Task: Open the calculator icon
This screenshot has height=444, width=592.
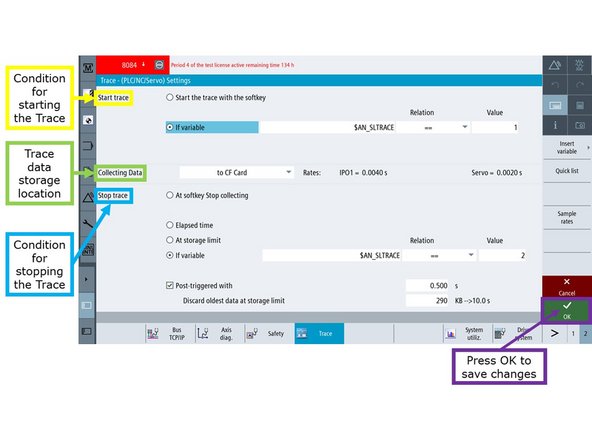Action: point(580,106)
